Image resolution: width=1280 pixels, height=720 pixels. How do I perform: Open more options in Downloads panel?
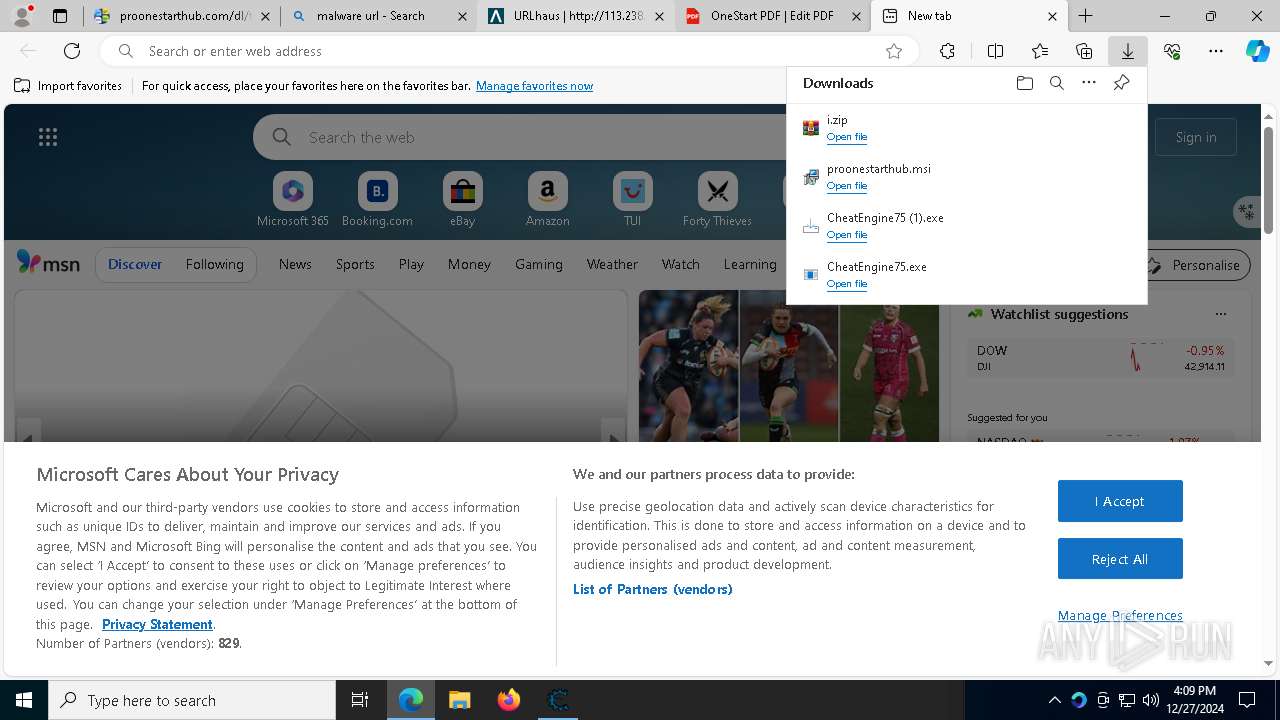pos(1089,83)
